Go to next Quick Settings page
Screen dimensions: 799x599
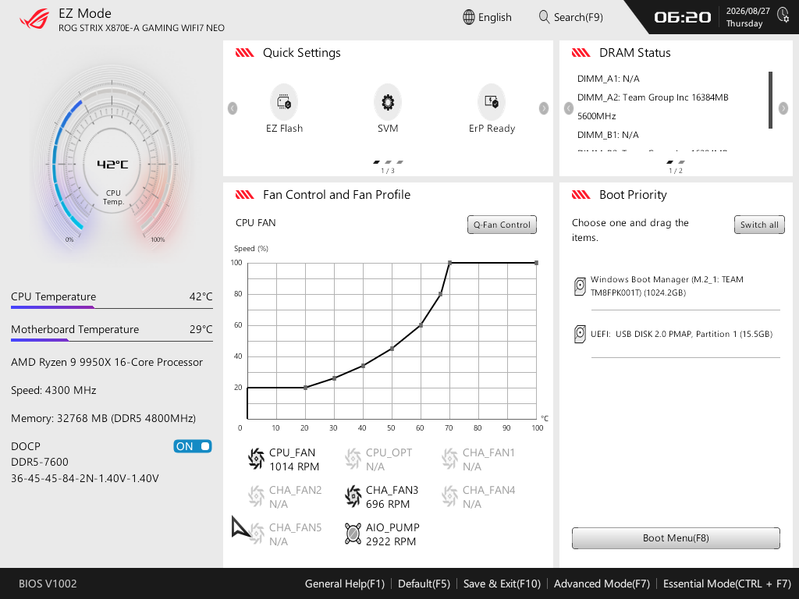pyautogui.click(x=544, y=108)
